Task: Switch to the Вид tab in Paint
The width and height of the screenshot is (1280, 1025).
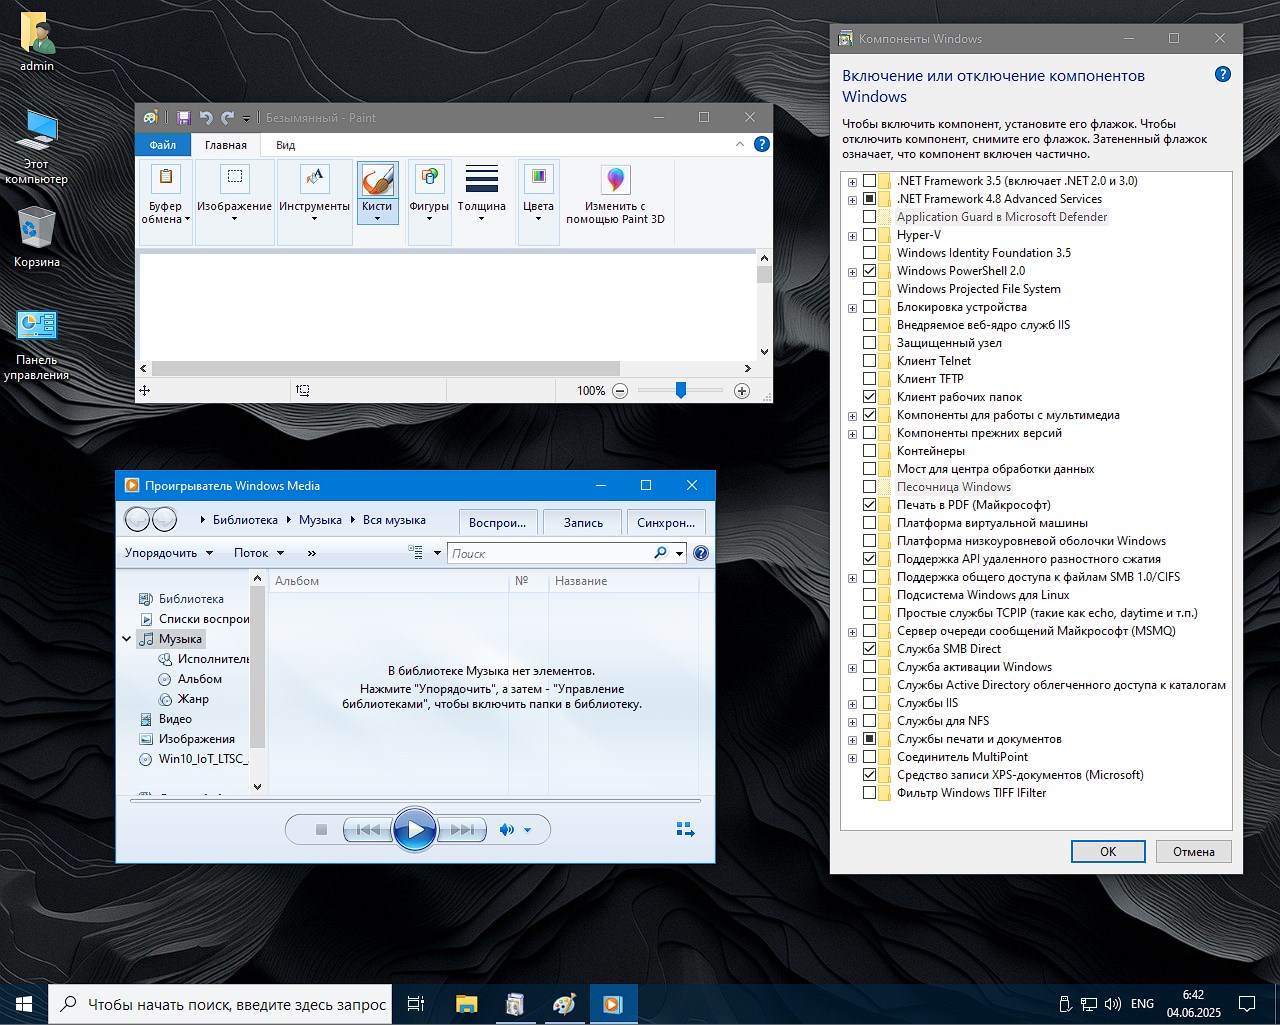Action: (285, 145)
